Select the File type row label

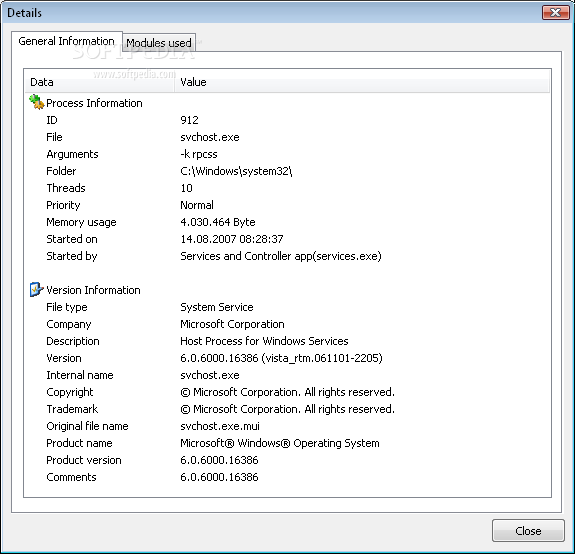(x=67, y=307)
